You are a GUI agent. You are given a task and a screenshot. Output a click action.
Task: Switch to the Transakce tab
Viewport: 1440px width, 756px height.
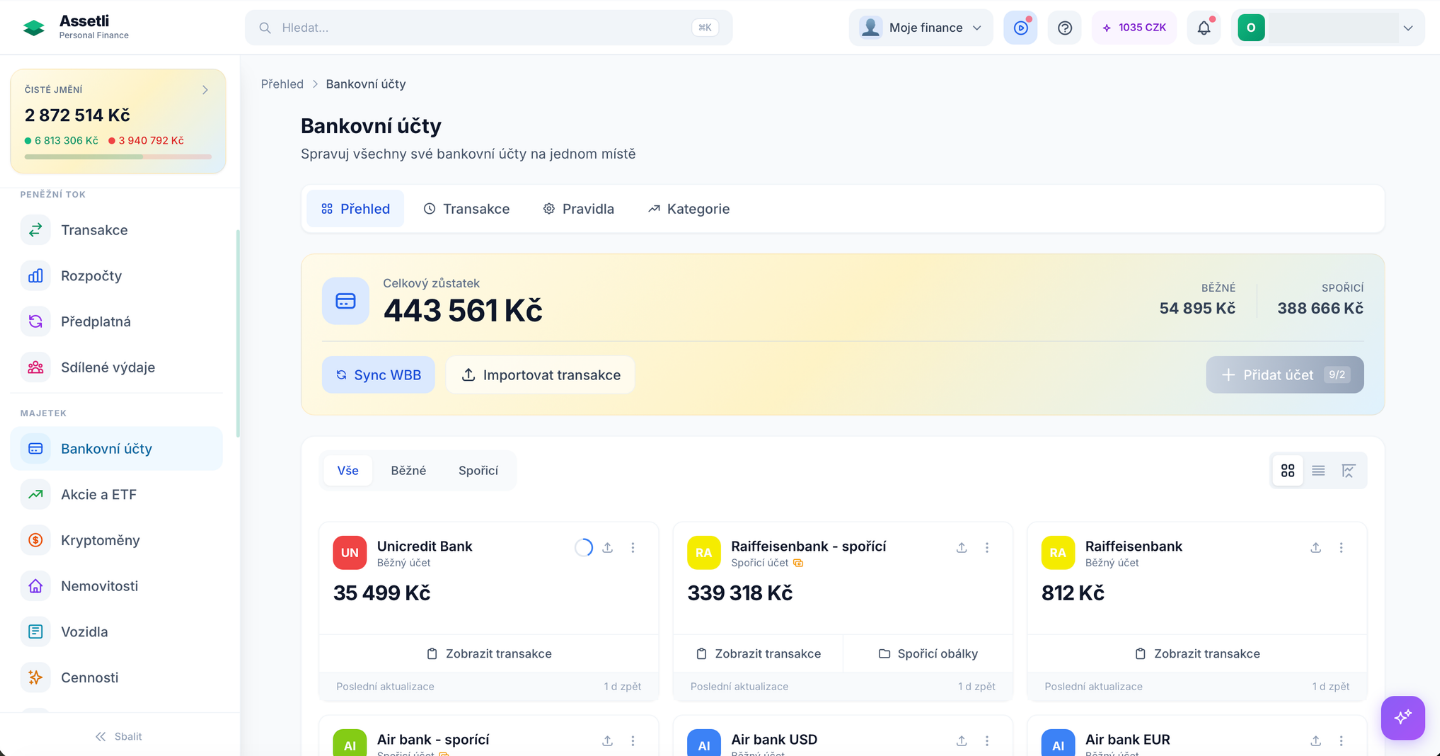click(x=466, y=209)
